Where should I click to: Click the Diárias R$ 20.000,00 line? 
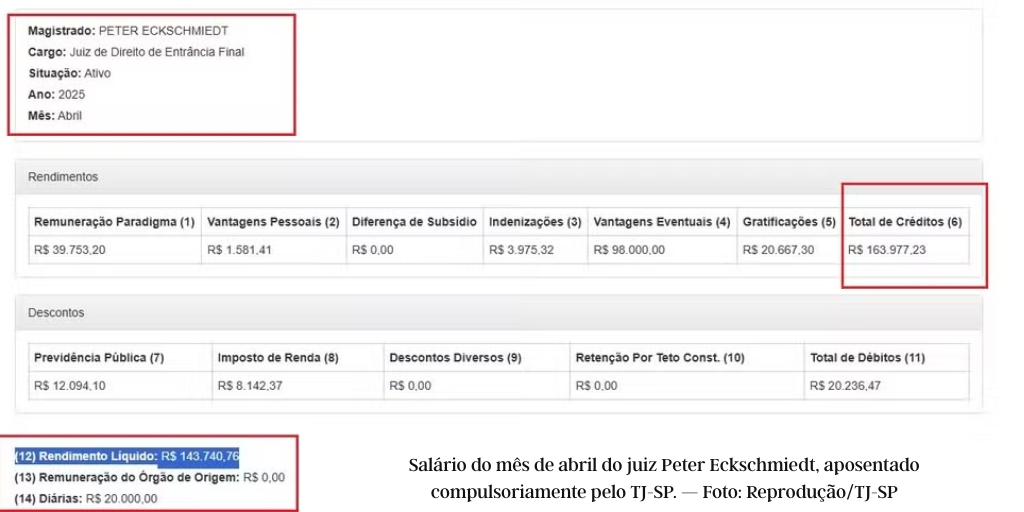coord(85,498)
